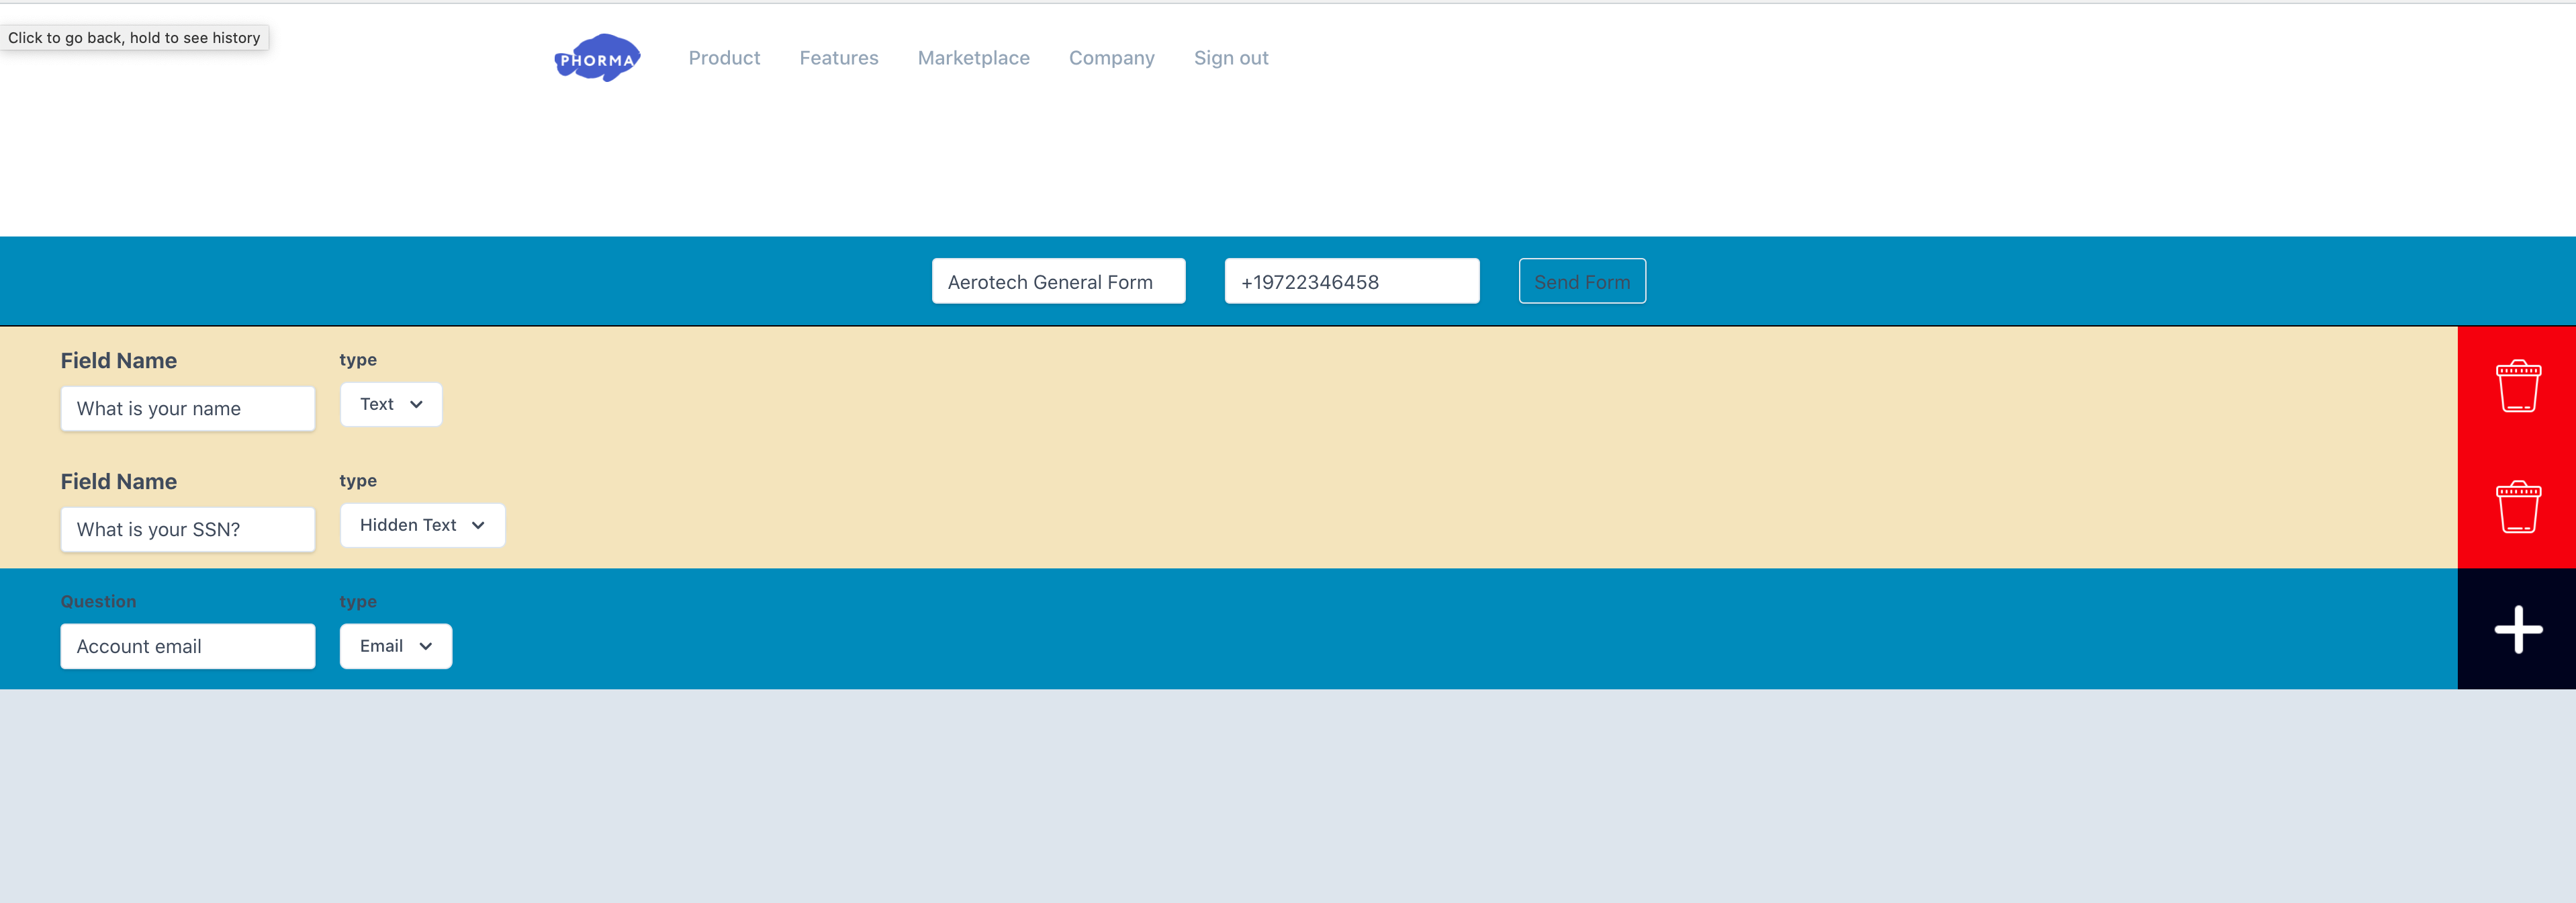Edit the Aerotech General Form title field
The height and width of the screenshot is (903, 2576).
coord(1058,281)
